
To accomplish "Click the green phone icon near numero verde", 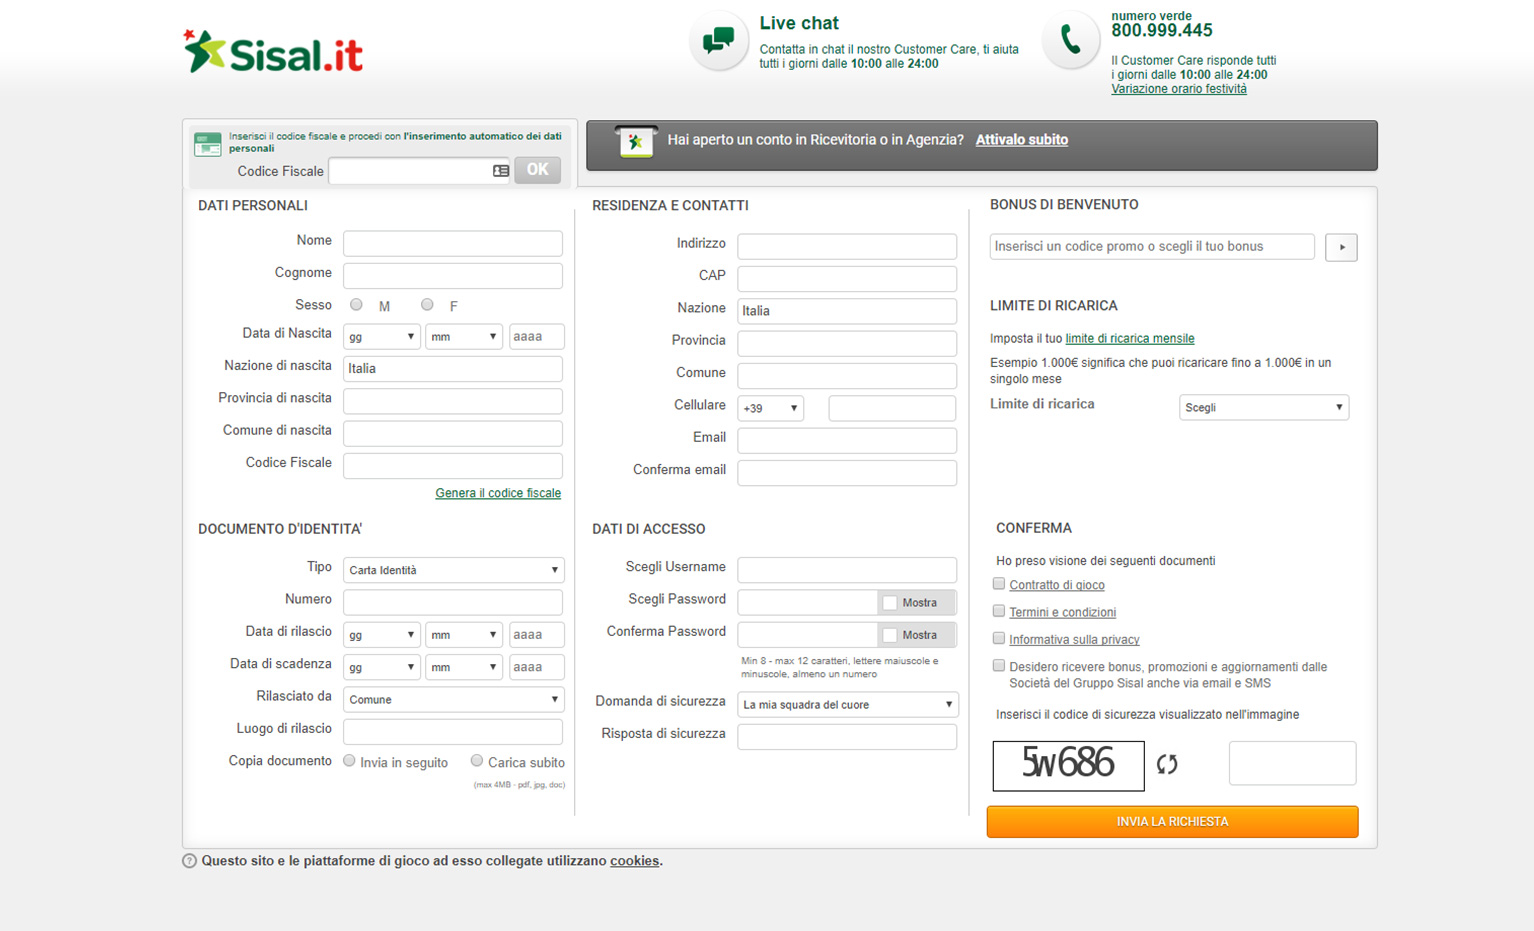I will tap(1069, 40).
